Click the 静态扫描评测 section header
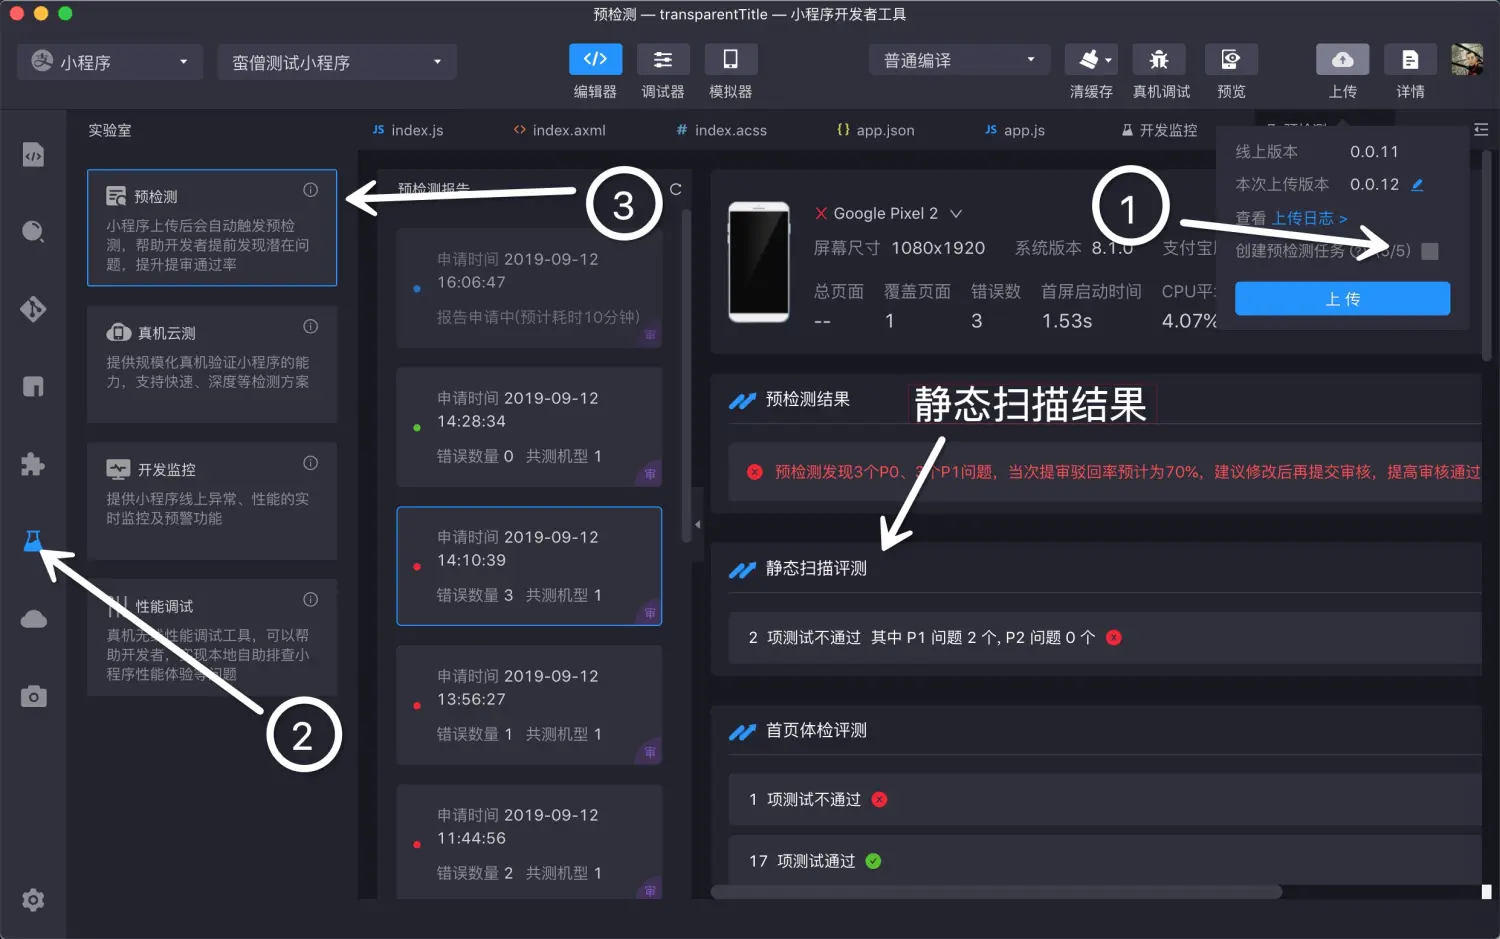Image resolution: width=1500 pixels, height=939 pixels. pos(816,568)
